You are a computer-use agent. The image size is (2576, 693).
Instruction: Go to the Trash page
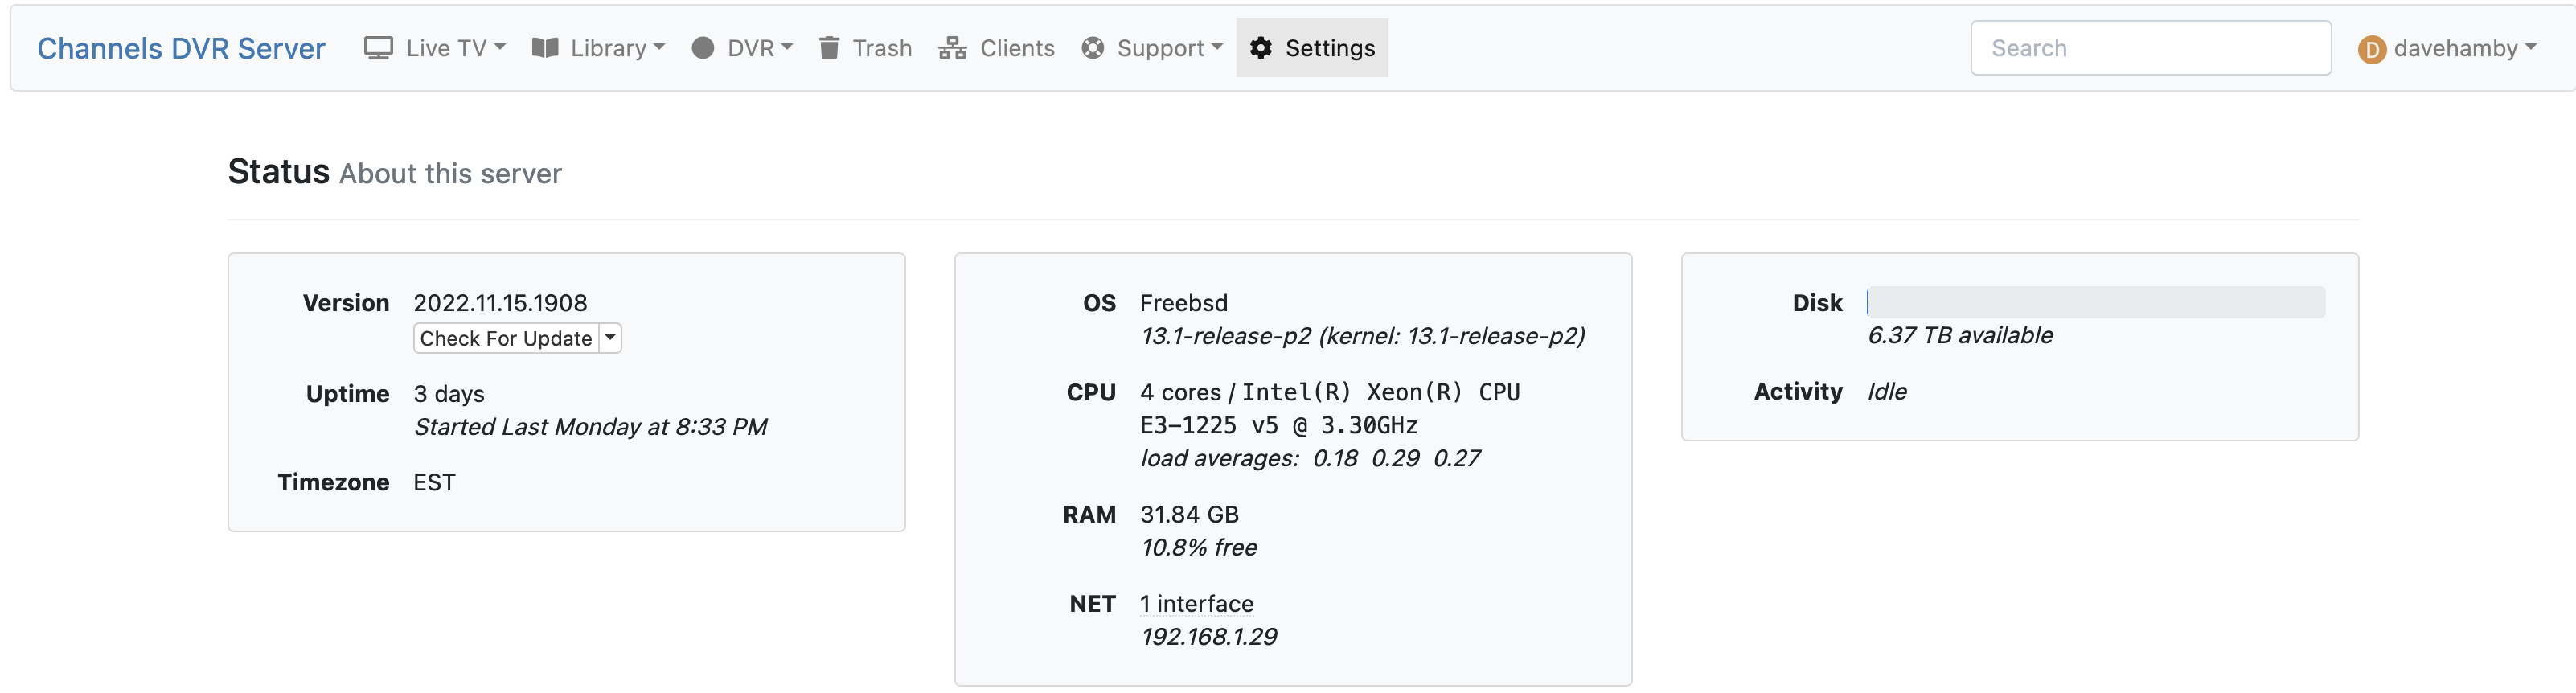881,48
